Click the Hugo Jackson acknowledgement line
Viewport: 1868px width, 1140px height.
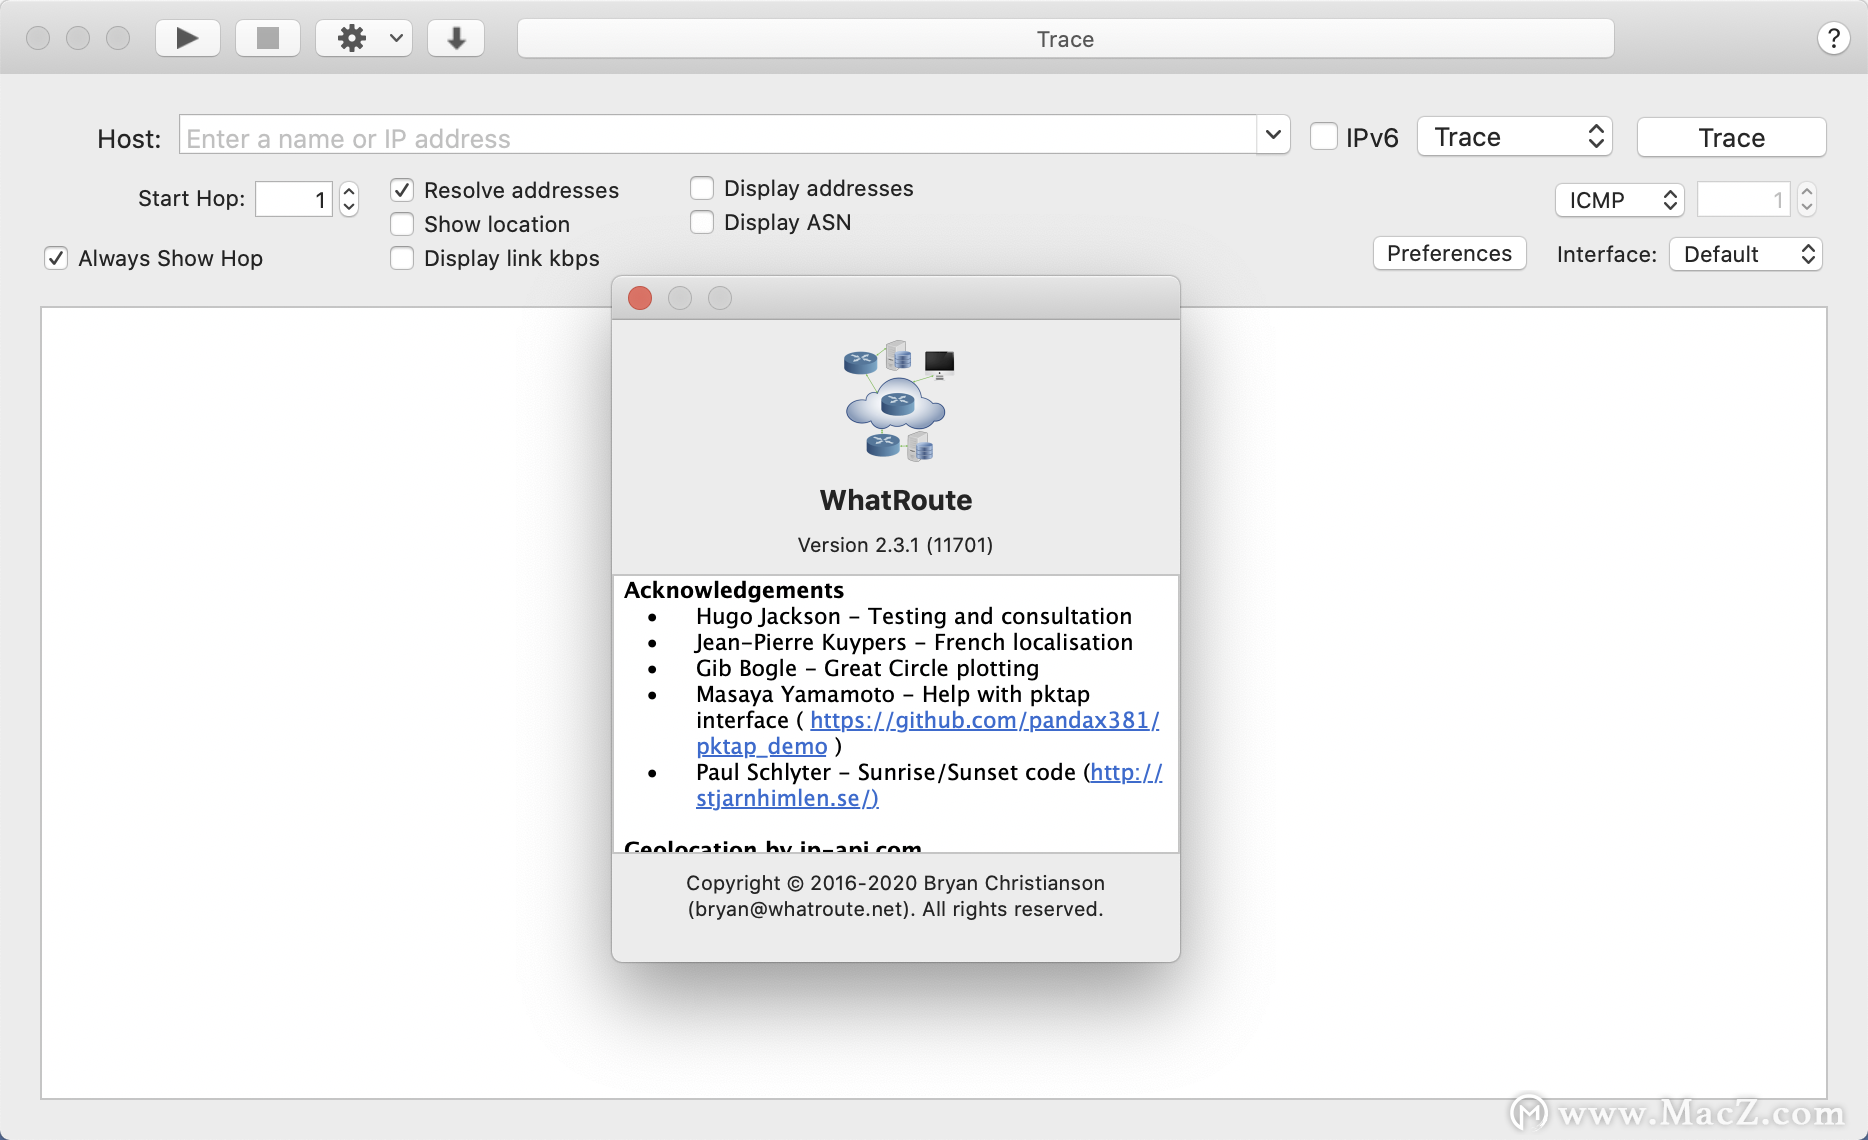point(914,616)
